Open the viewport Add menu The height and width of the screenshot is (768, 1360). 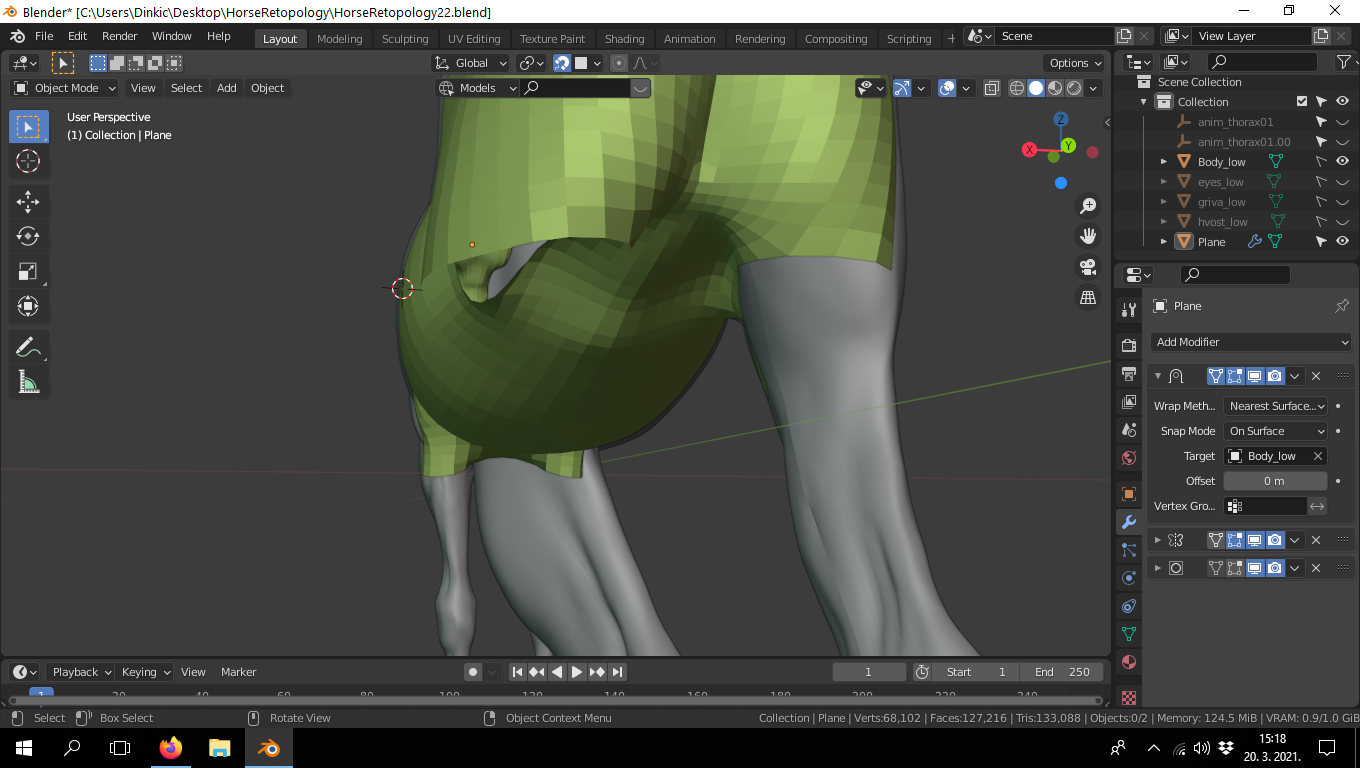tap(227, 88)
